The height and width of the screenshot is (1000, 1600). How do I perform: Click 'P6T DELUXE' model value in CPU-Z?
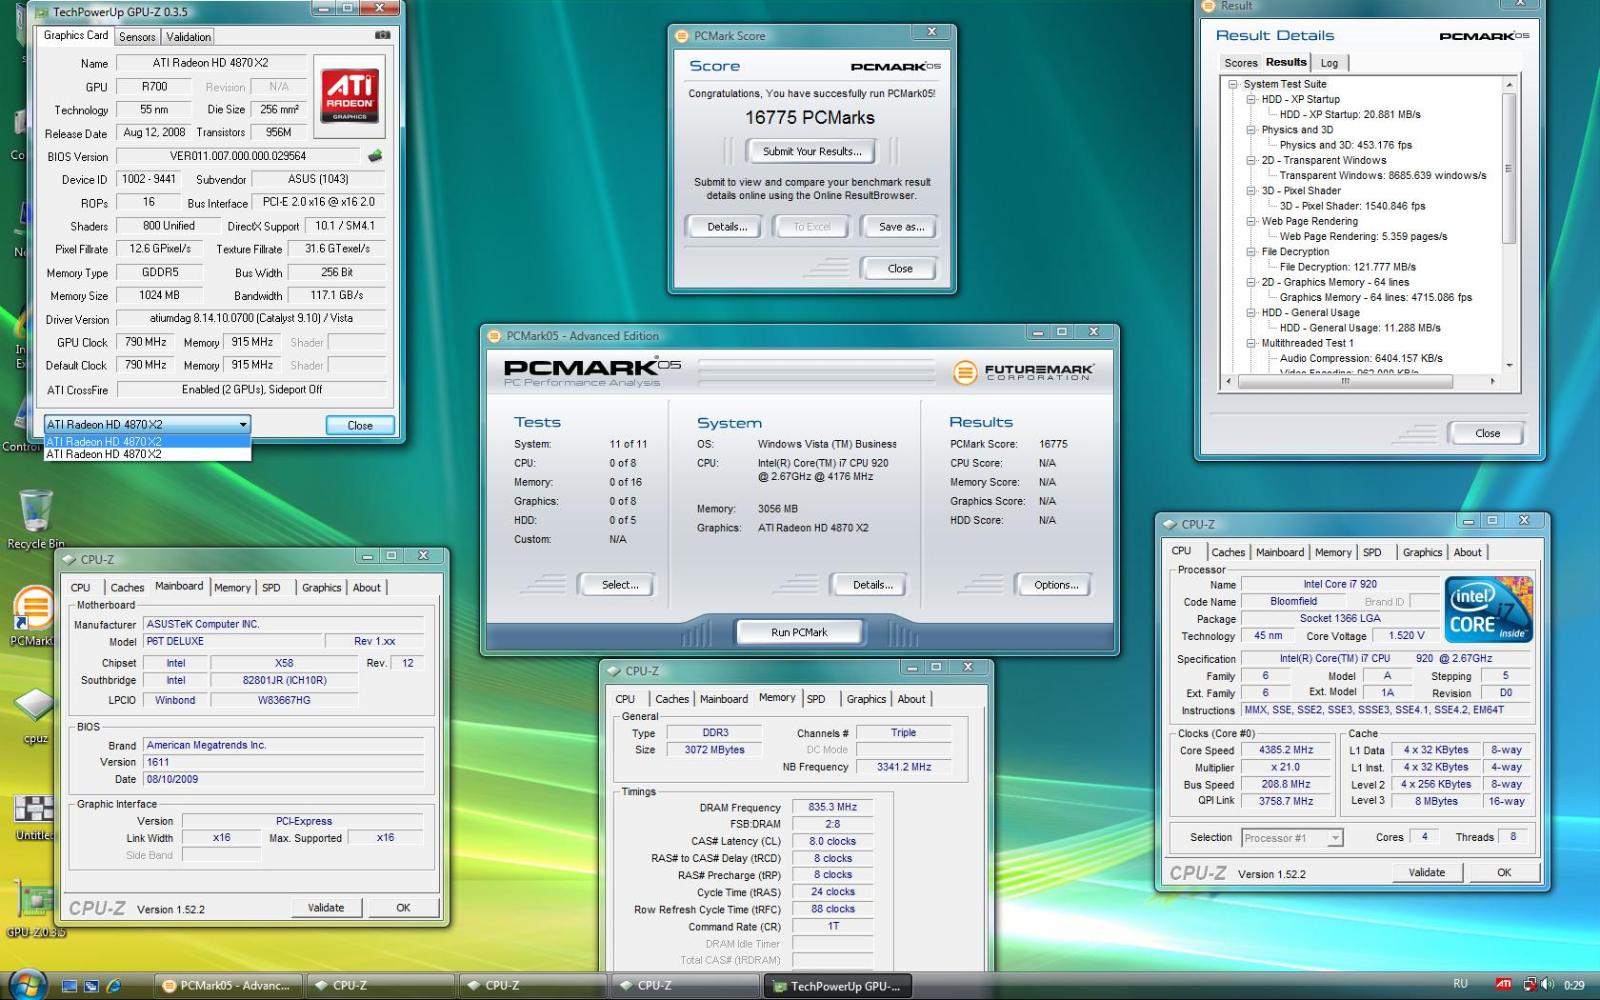233,641
